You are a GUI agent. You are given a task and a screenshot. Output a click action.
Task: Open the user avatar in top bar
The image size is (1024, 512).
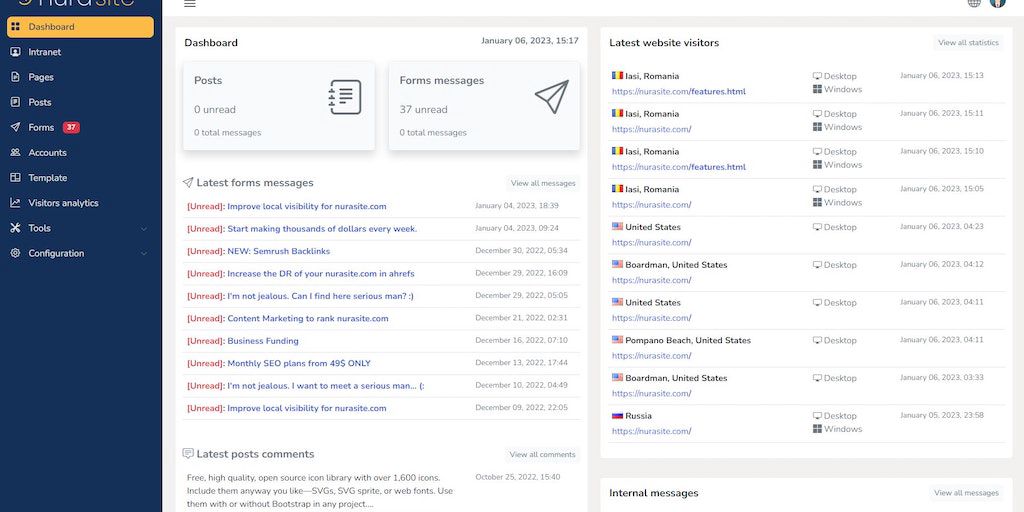pos(997,3)
